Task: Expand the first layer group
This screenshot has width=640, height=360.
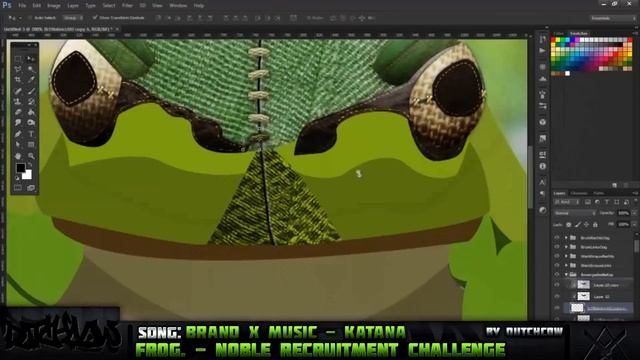Action: click(566, 237)
